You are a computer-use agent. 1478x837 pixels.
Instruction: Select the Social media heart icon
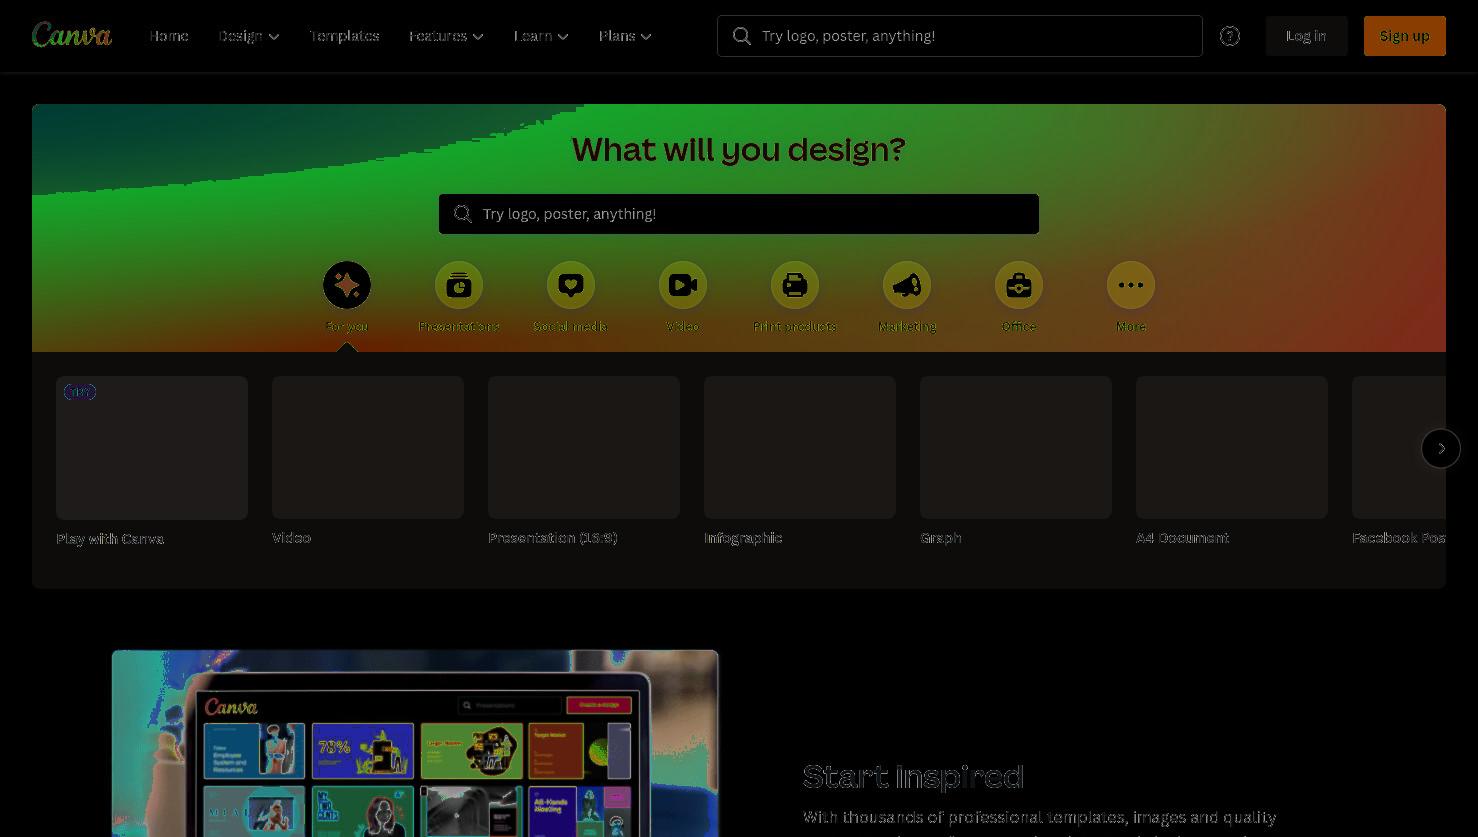[571, 285]
